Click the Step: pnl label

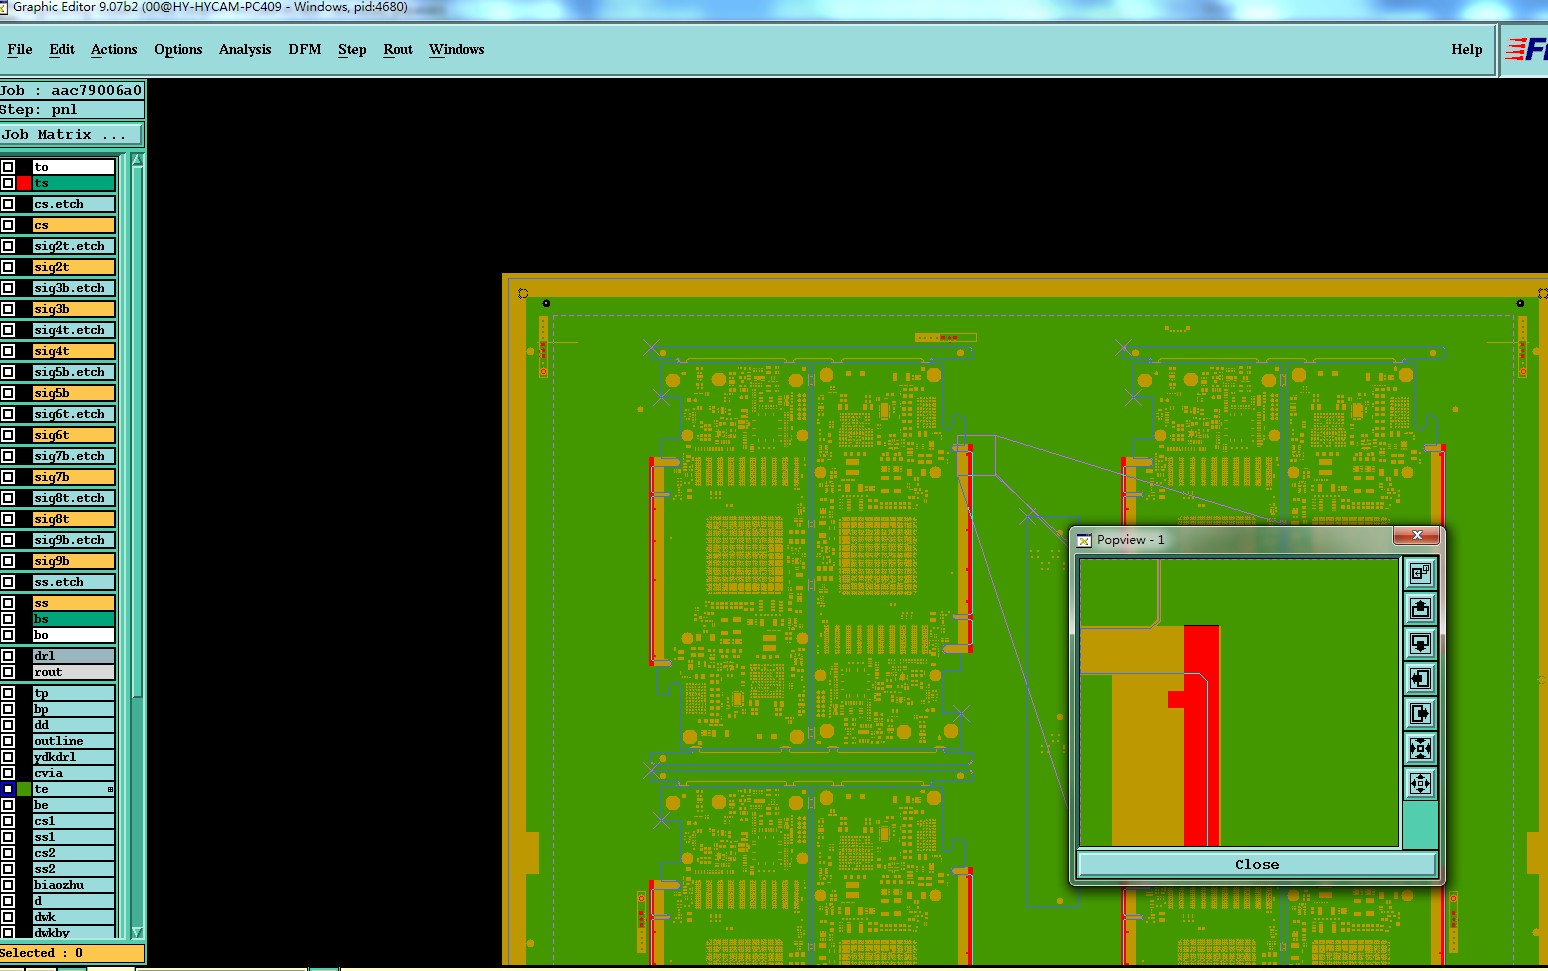72,110
